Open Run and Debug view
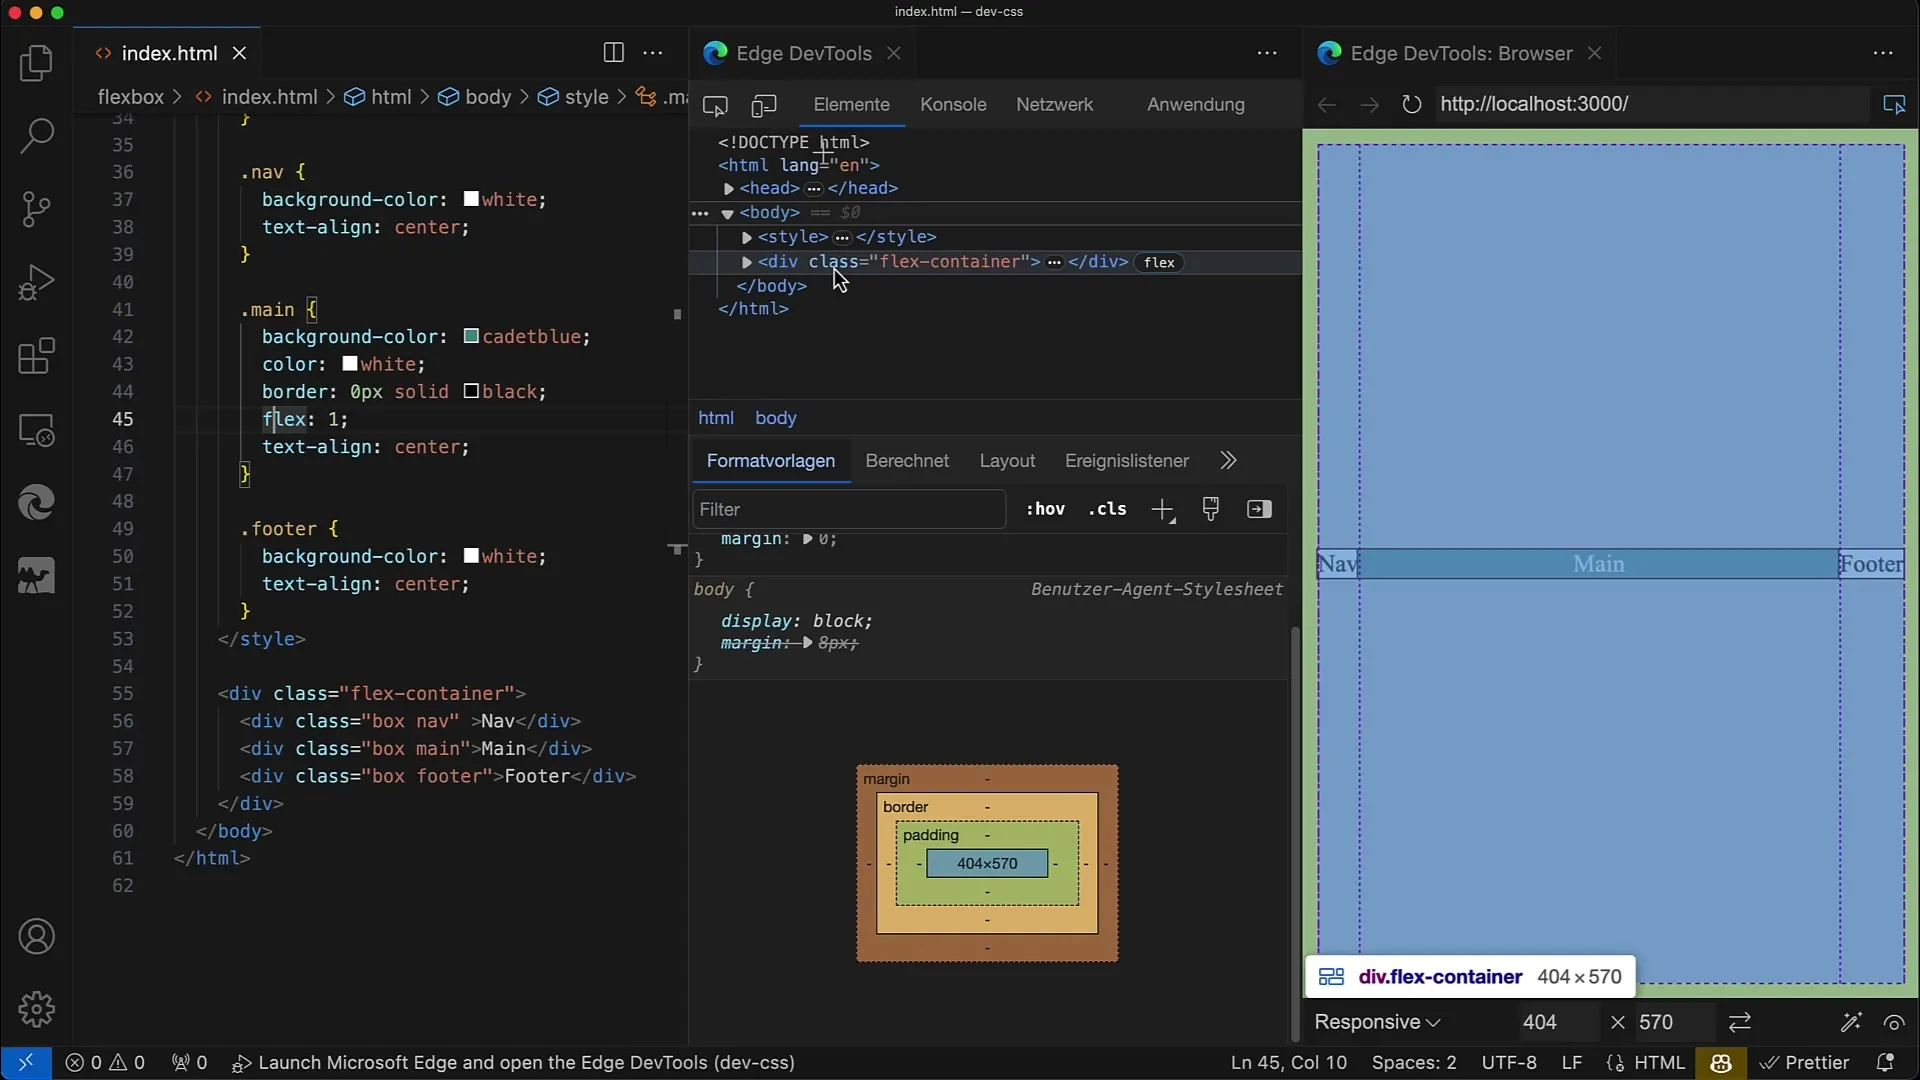1920x1080 pixels. (36, 283)
